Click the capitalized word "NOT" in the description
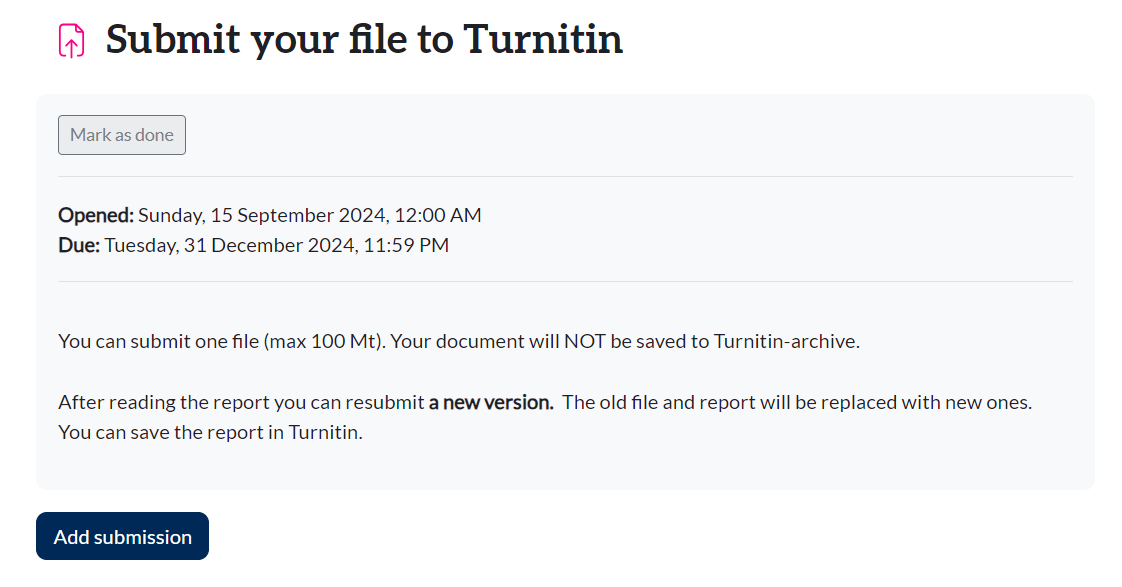Viewport: 1122px width, 587px height. click(x=584, y=341)
